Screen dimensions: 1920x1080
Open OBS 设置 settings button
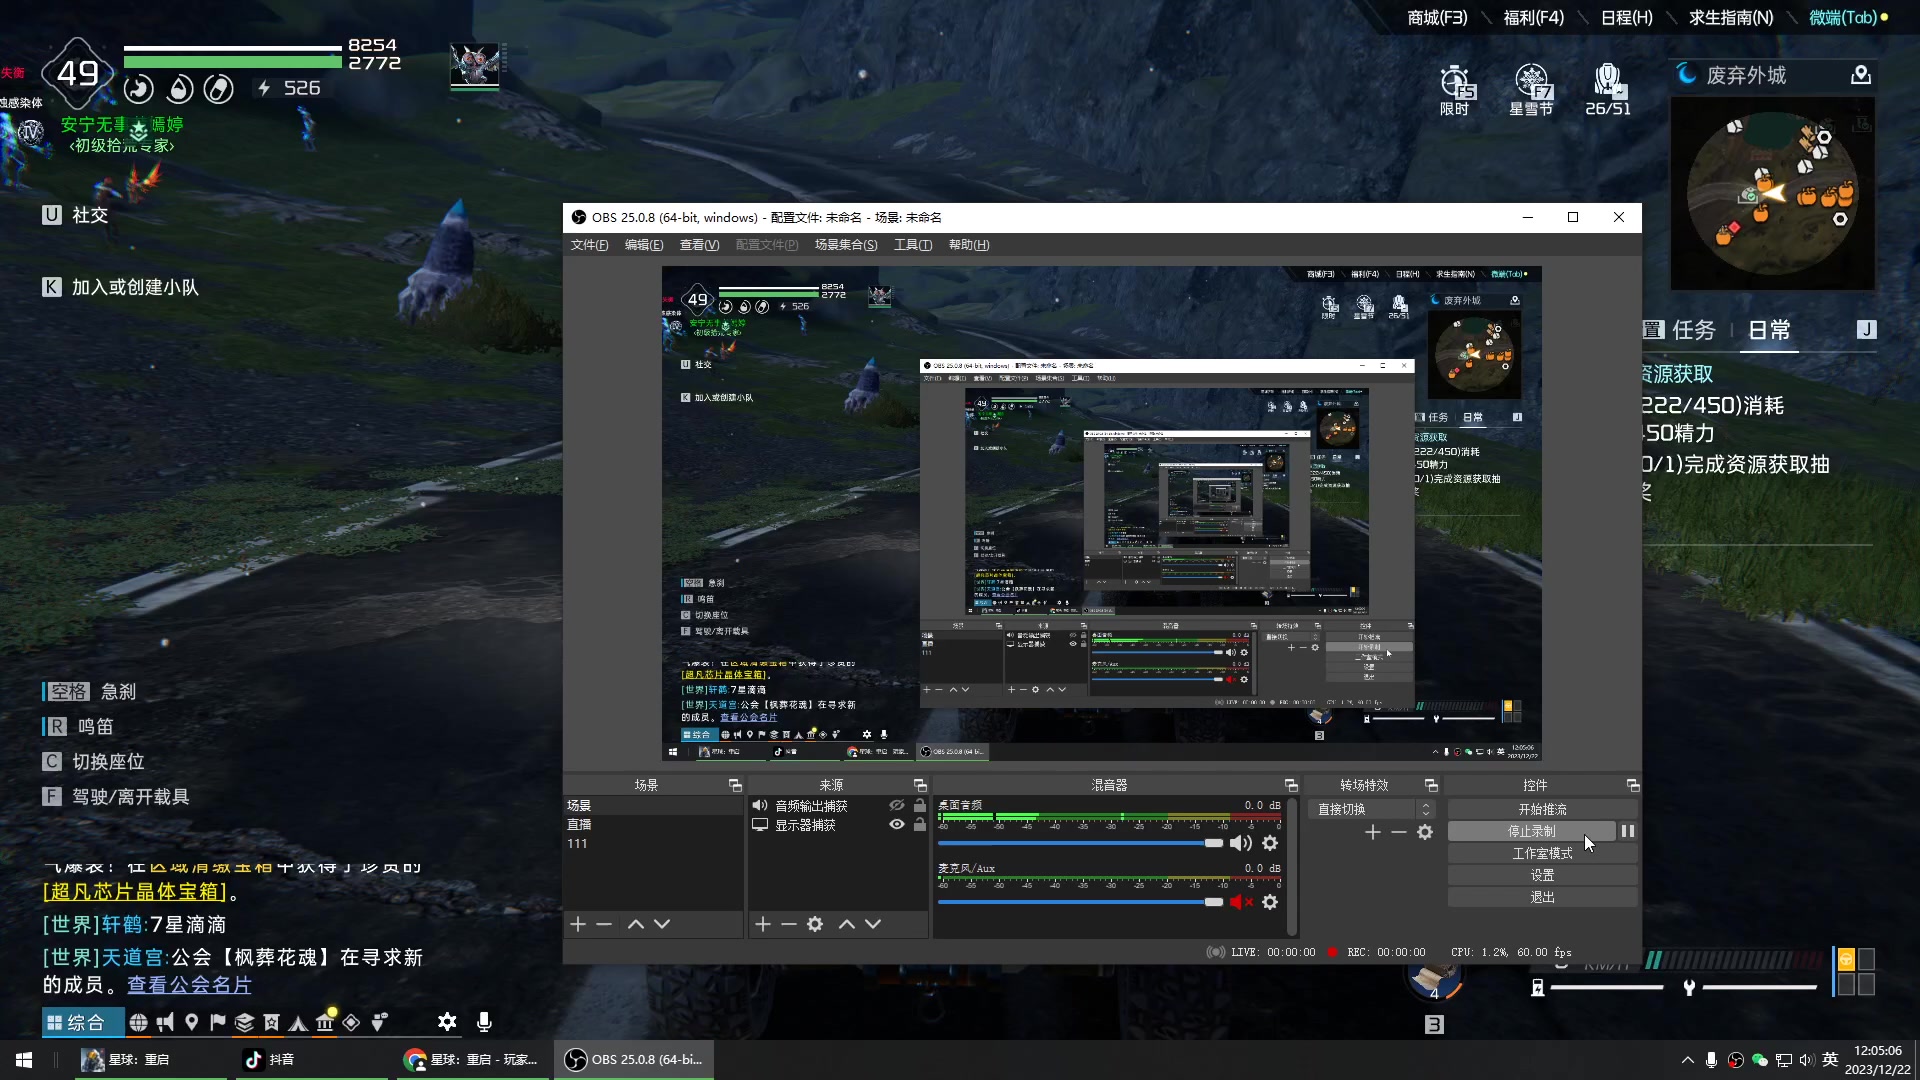(x=1542, y=875)
